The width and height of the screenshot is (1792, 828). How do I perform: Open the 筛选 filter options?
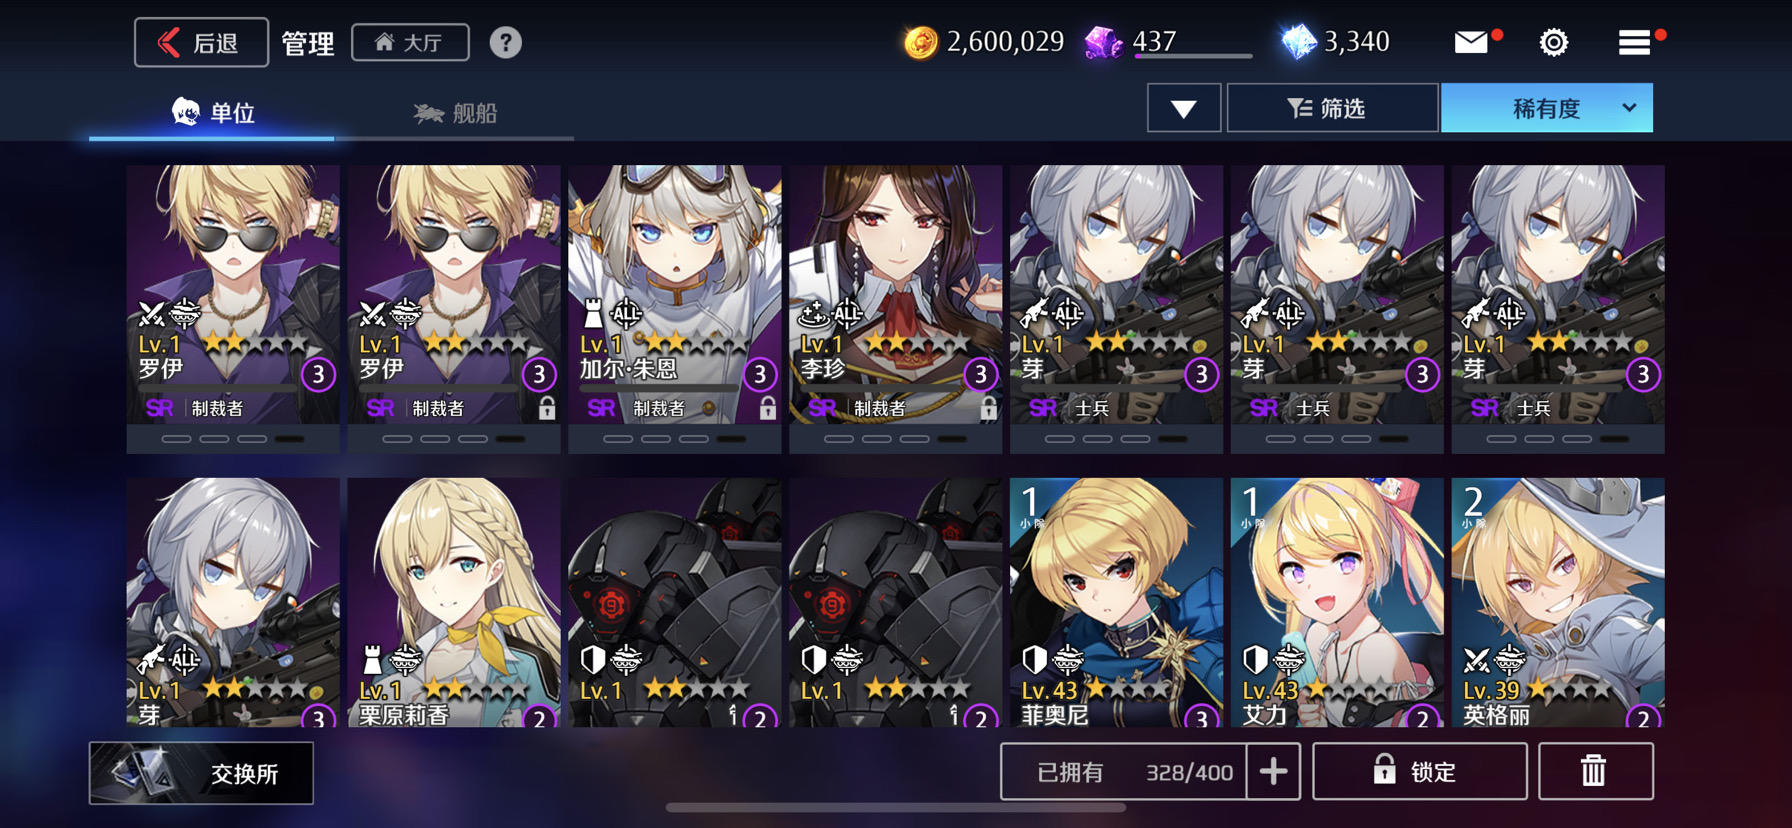(x=1332, y=108)
